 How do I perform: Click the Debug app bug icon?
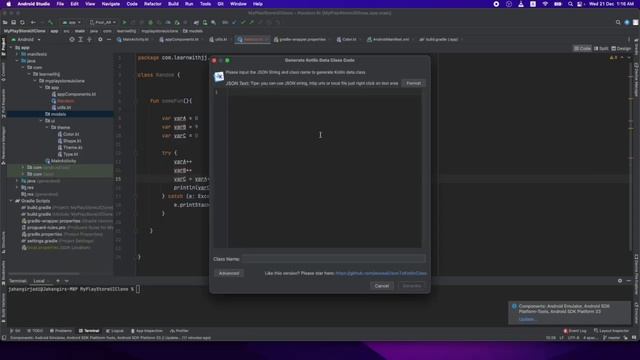click(150, 22)
